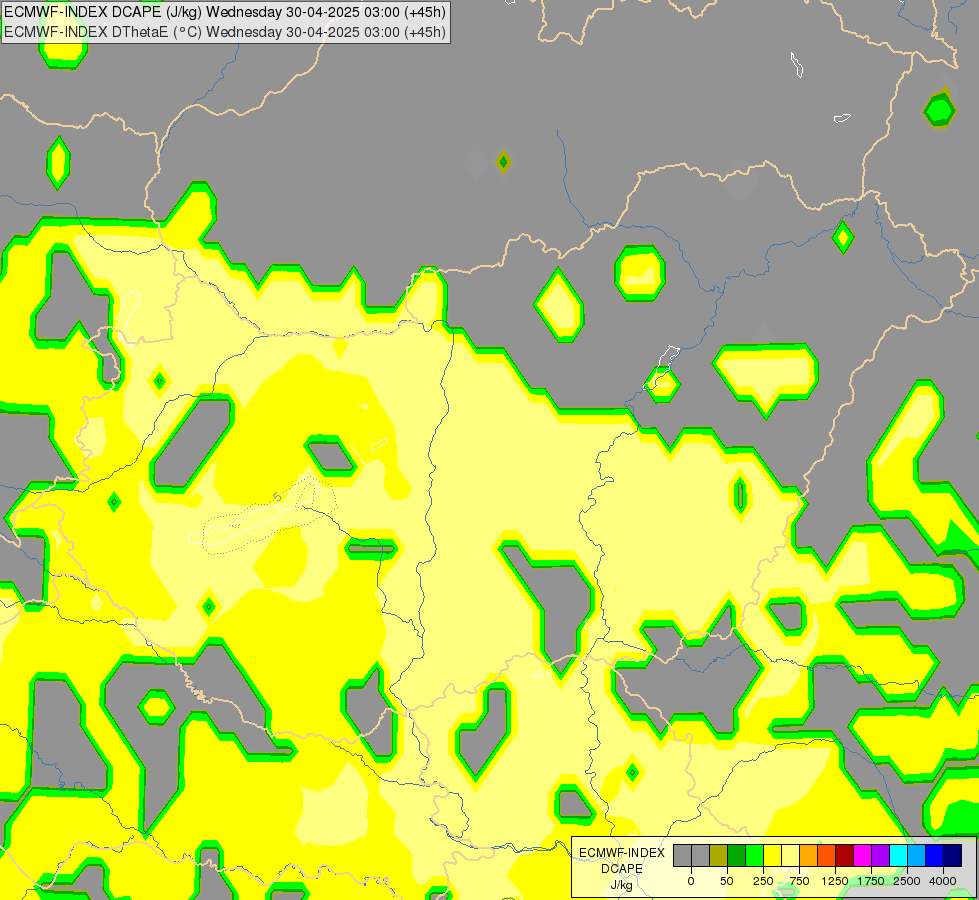The width and height of the screenshot is (979, 900).
Task: Click the '250' legend tick label
Action: click(x=763, y=881)
